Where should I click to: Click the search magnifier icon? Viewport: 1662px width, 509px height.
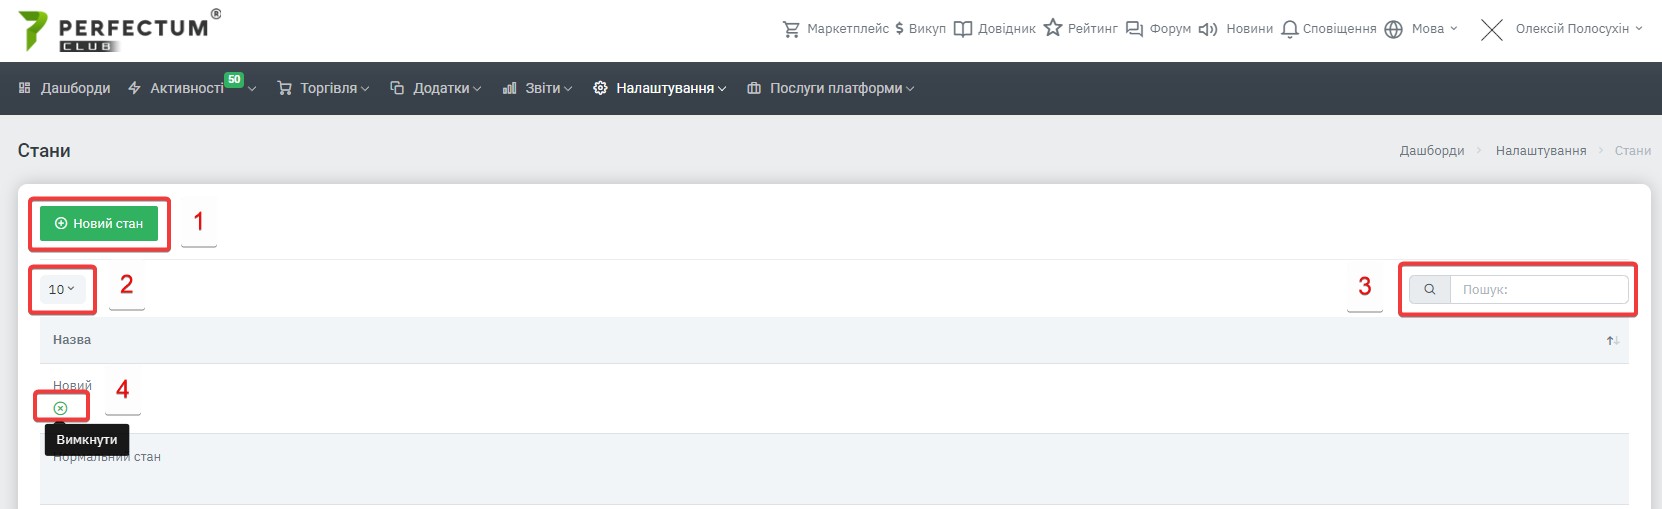pos(1430,289)
